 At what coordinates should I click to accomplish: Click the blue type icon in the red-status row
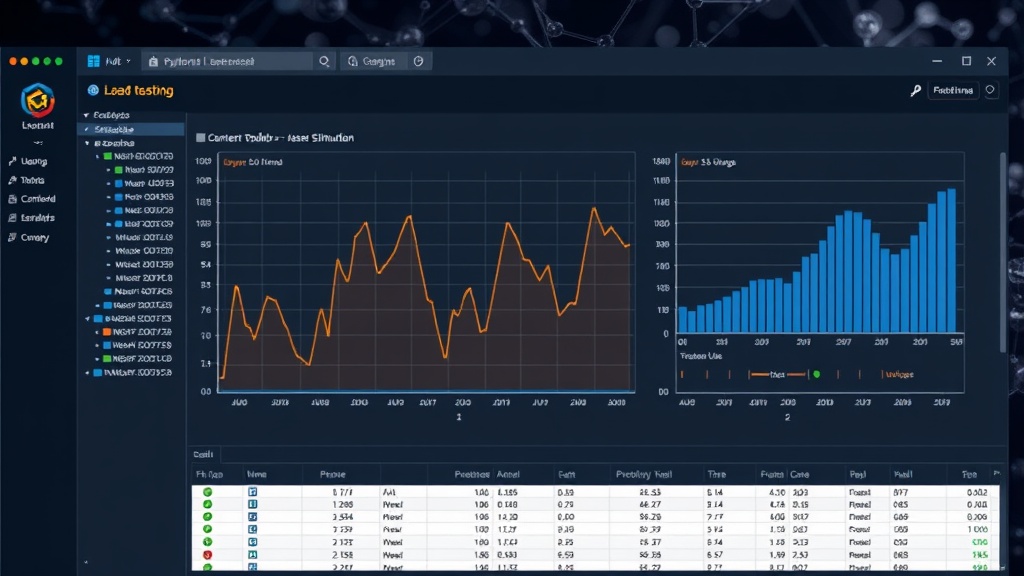pyautogui.click(x=253, y=554)
